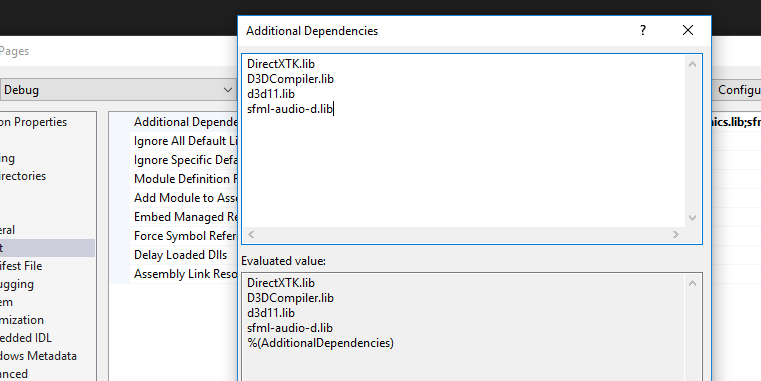Viewport: 761px width, 381px height.
Task: Click scroll right arrow of dependencies edit box
Action: pos(676,235)
